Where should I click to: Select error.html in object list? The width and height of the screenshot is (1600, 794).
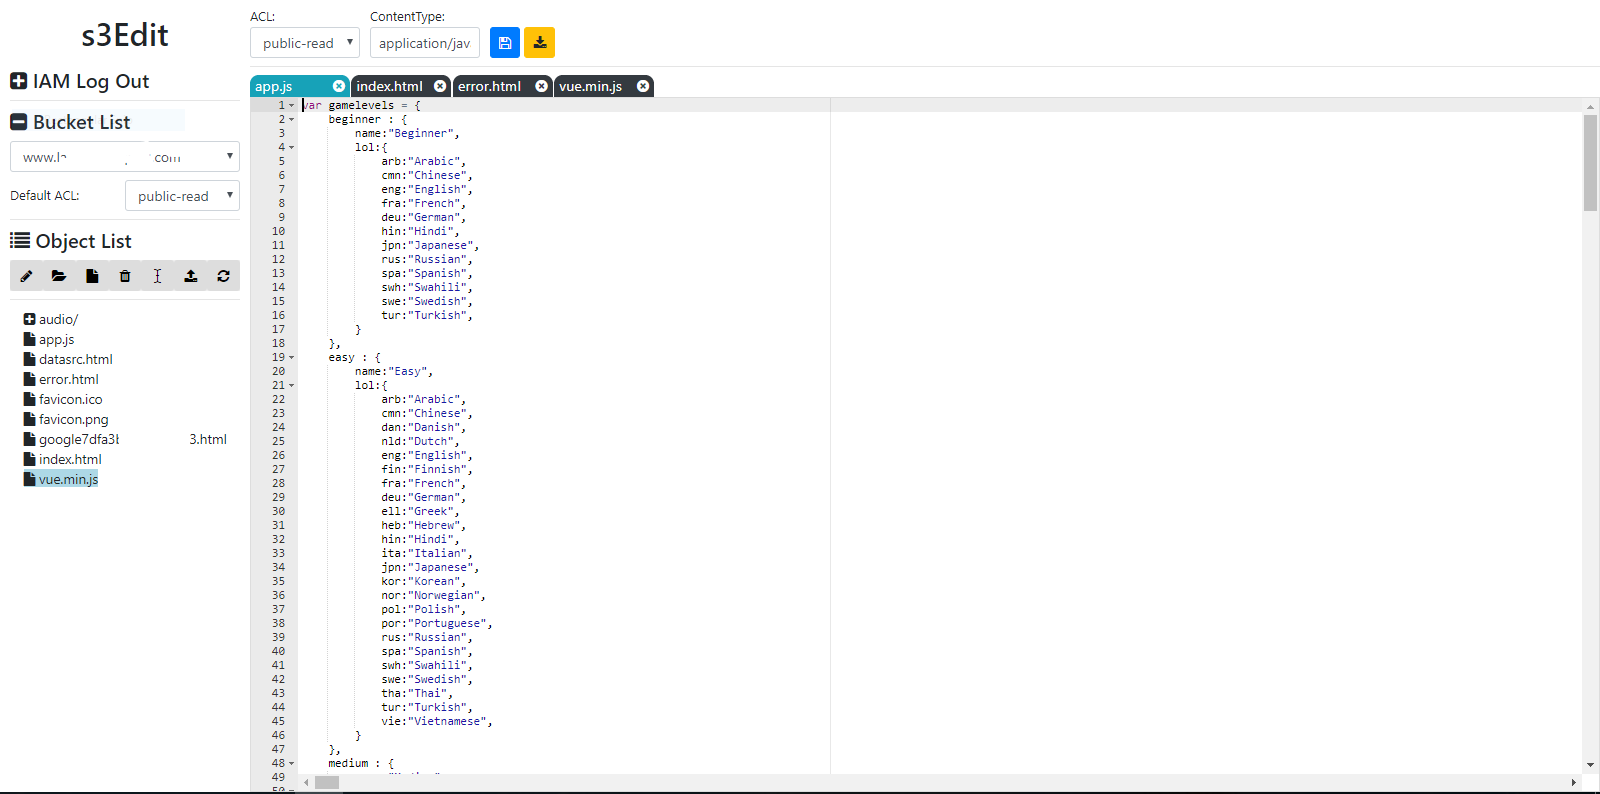pyautogui.click(x=68, y=379)
